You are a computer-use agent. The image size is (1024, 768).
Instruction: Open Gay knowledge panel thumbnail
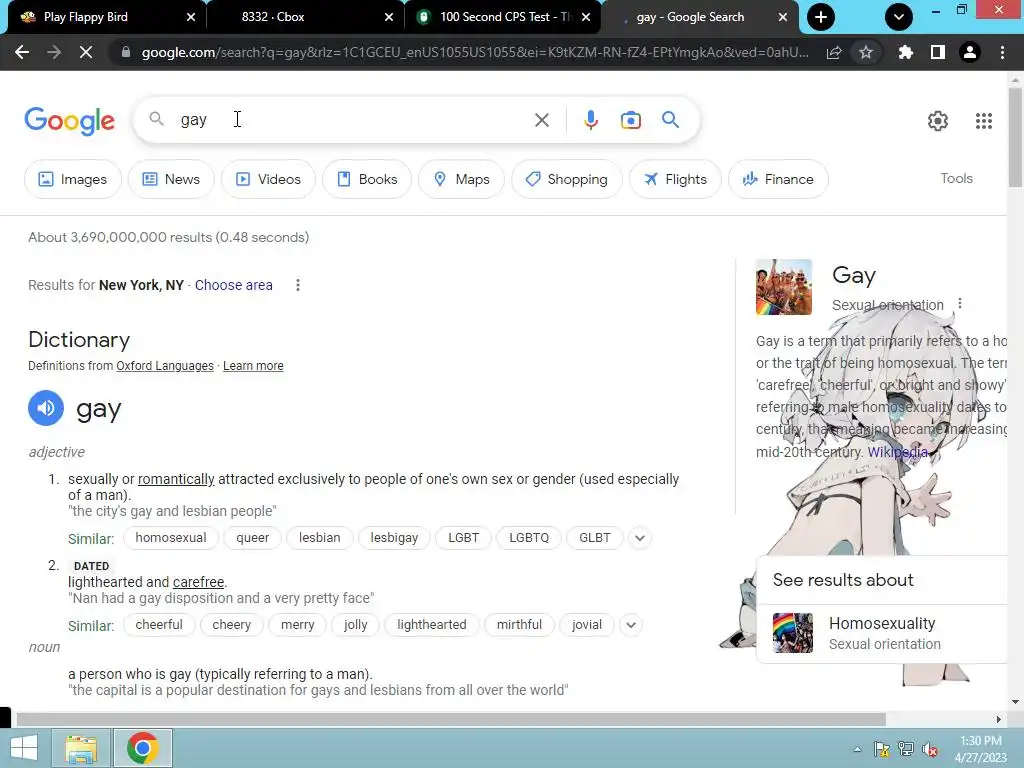click(784, 287)
